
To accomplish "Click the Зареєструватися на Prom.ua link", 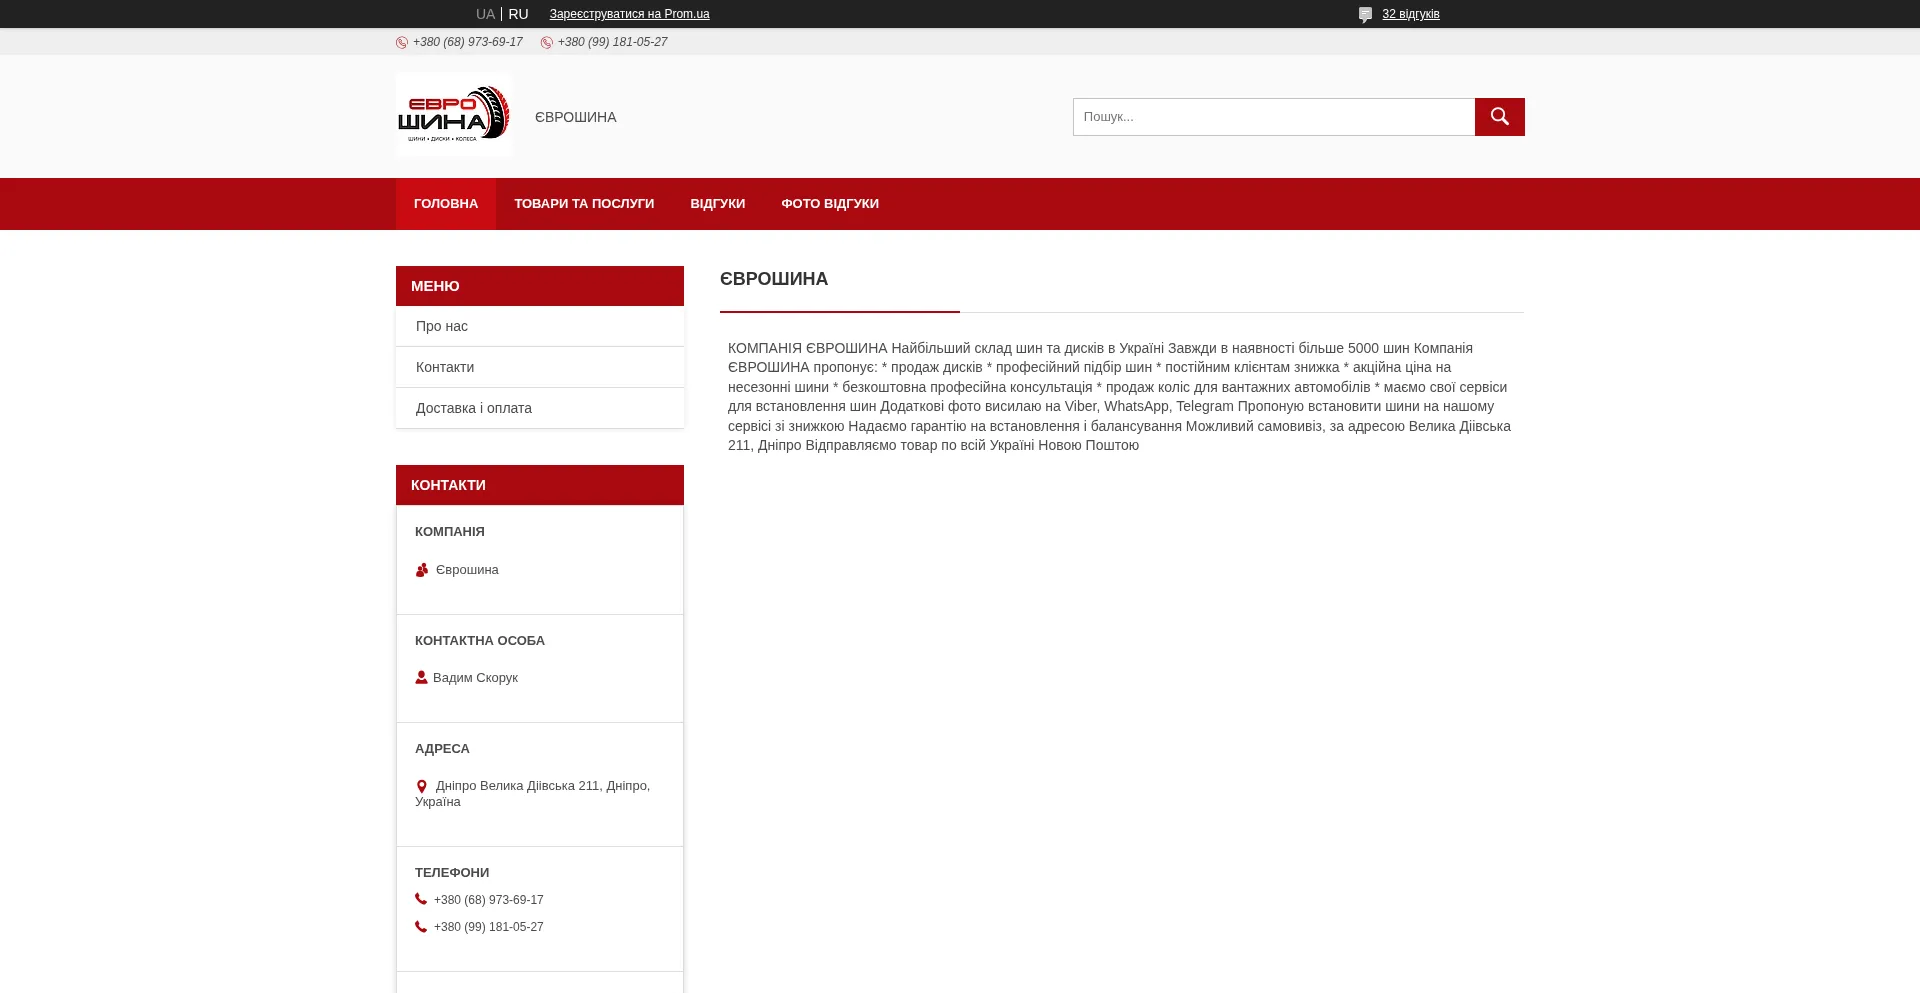I will point(629,14).
